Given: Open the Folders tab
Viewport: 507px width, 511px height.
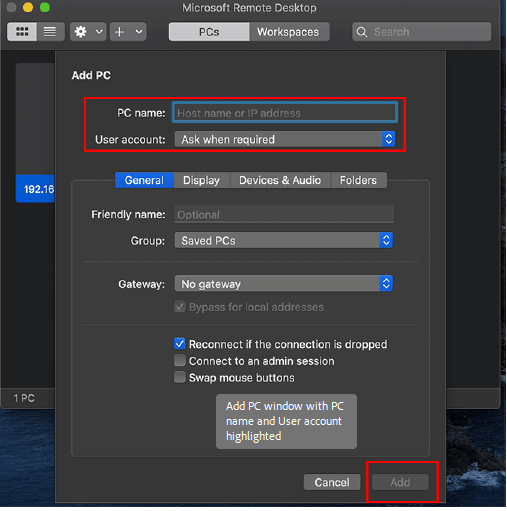Looking at the screenshot, I should click(x=358, y=180).
